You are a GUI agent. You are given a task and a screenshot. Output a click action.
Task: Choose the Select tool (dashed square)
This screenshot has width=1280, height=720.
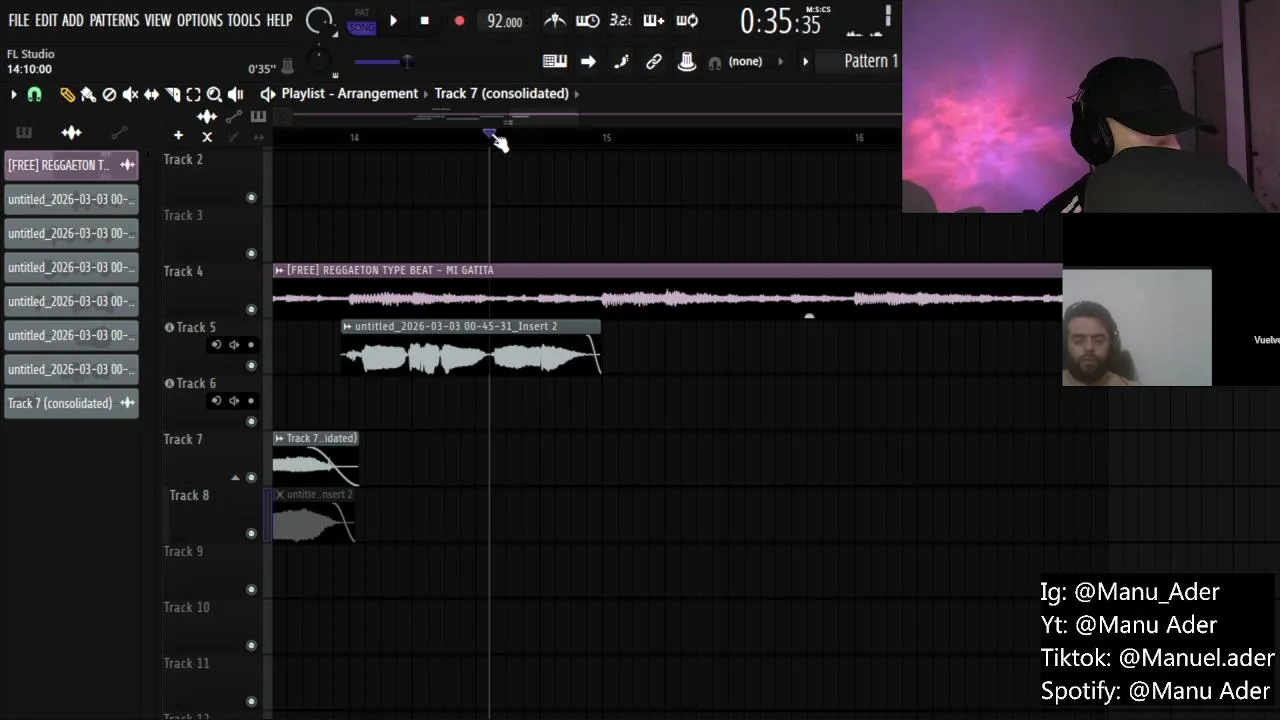click(193, 94)
